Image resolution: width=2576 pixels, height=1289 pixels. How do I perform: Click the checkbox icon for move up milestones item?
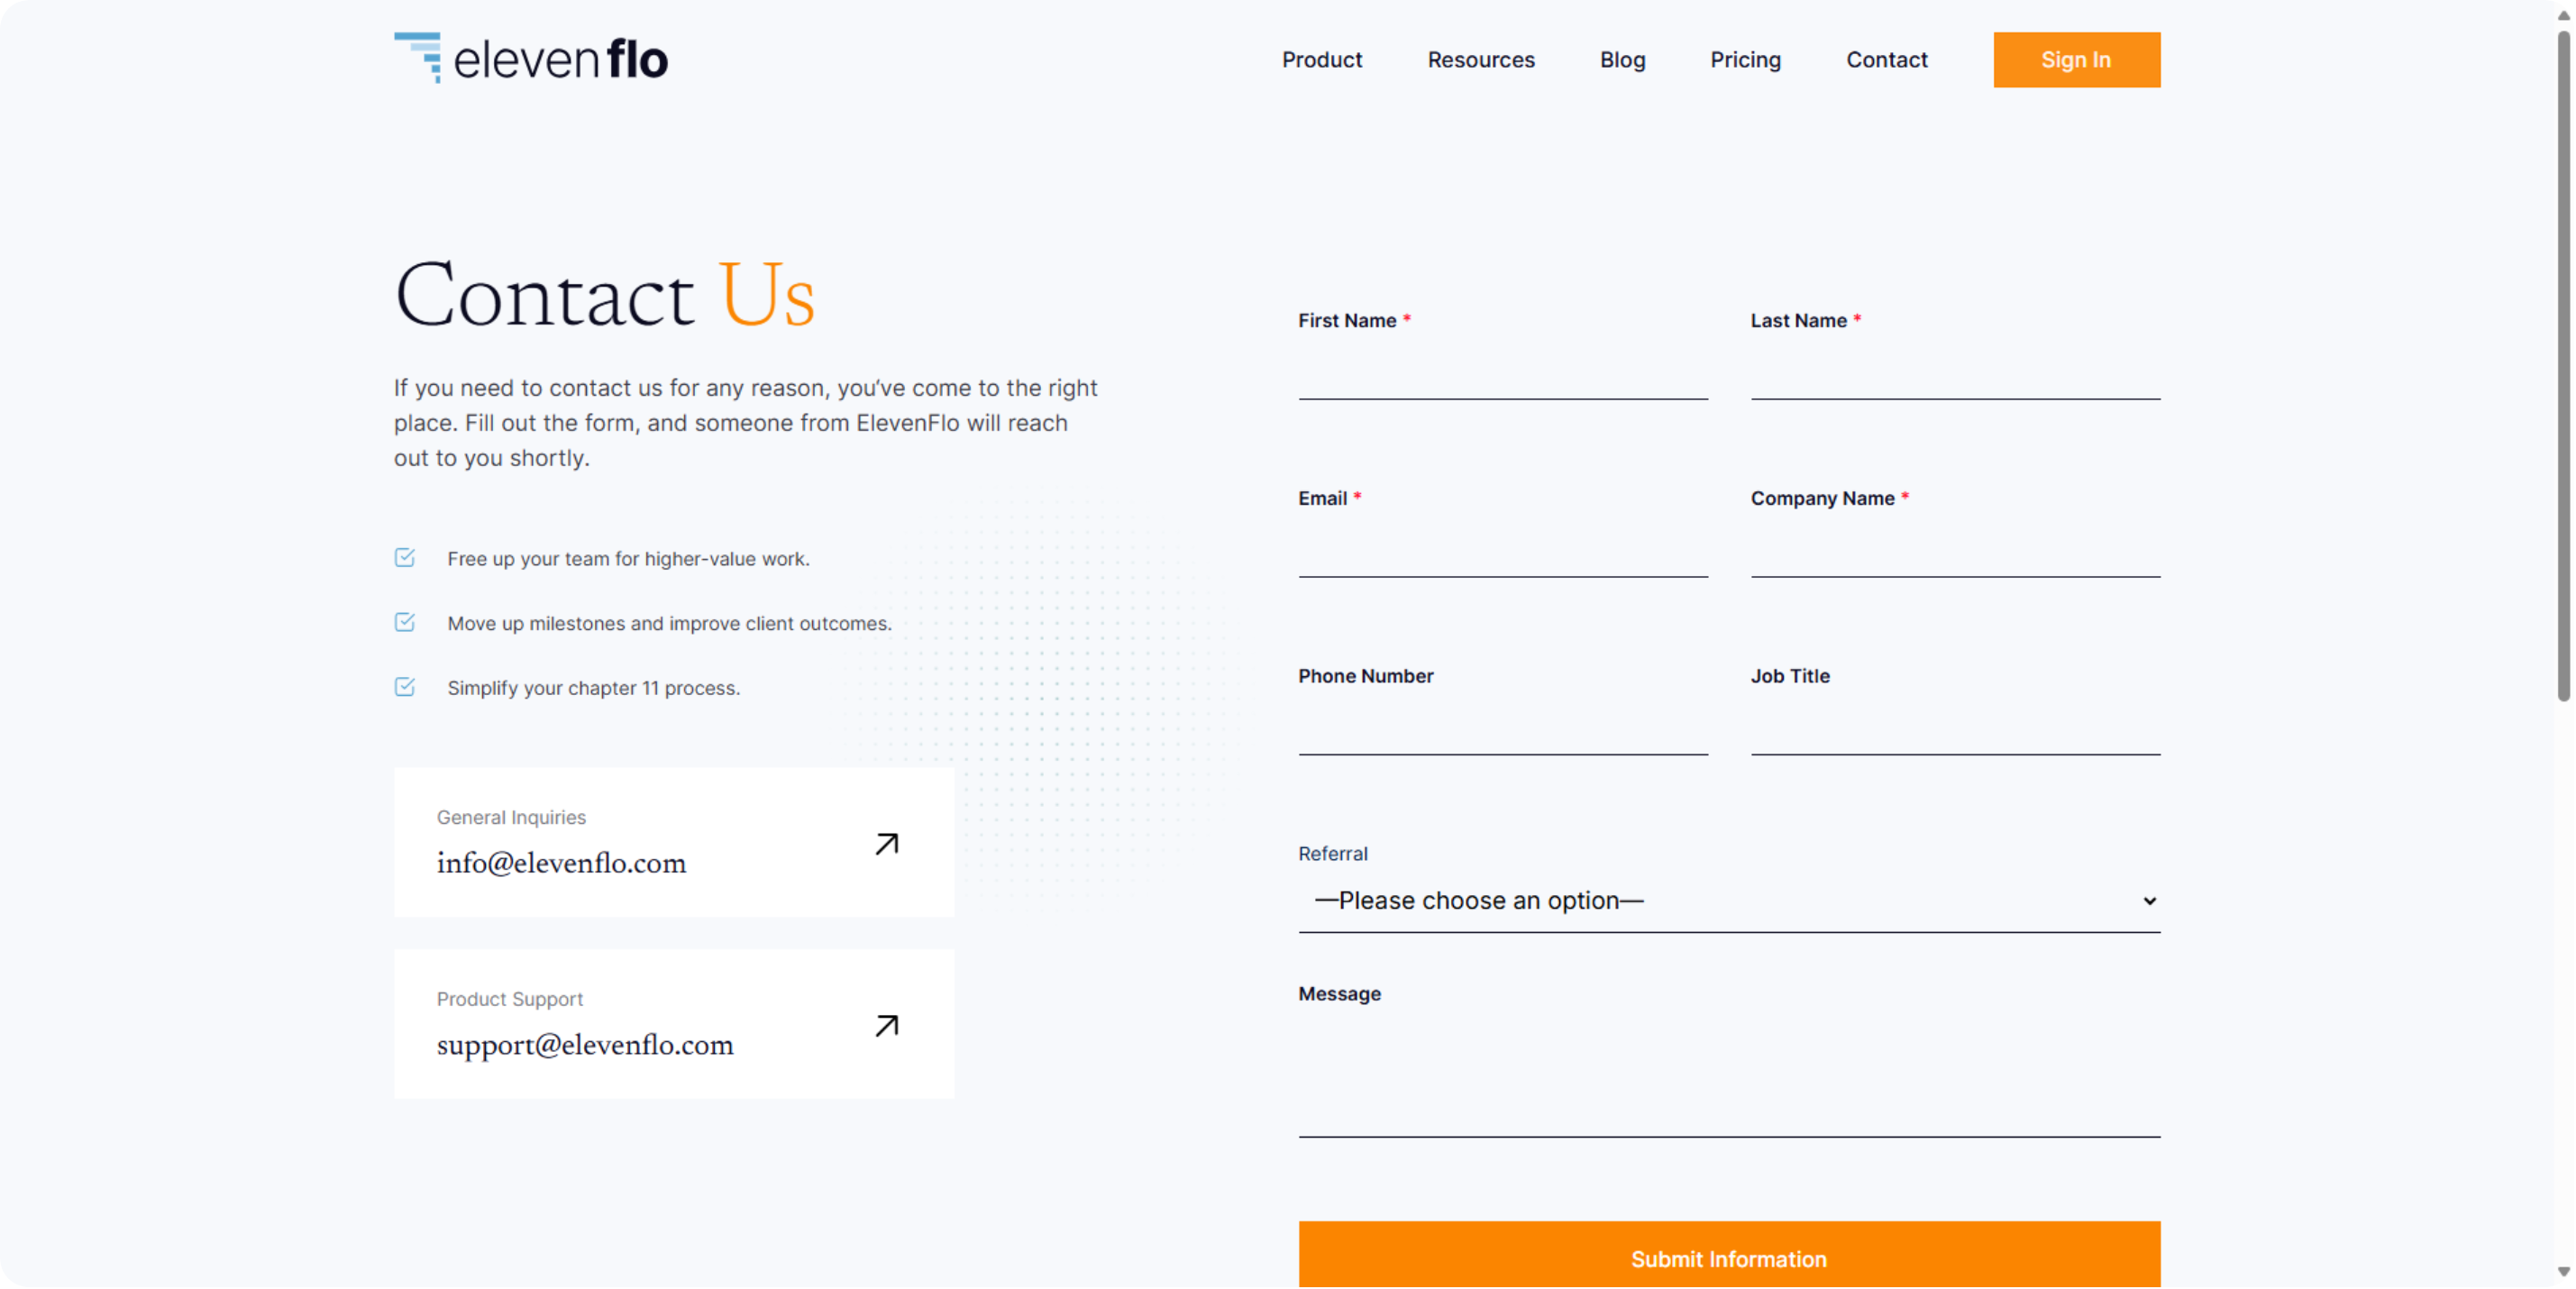[405, 621]
